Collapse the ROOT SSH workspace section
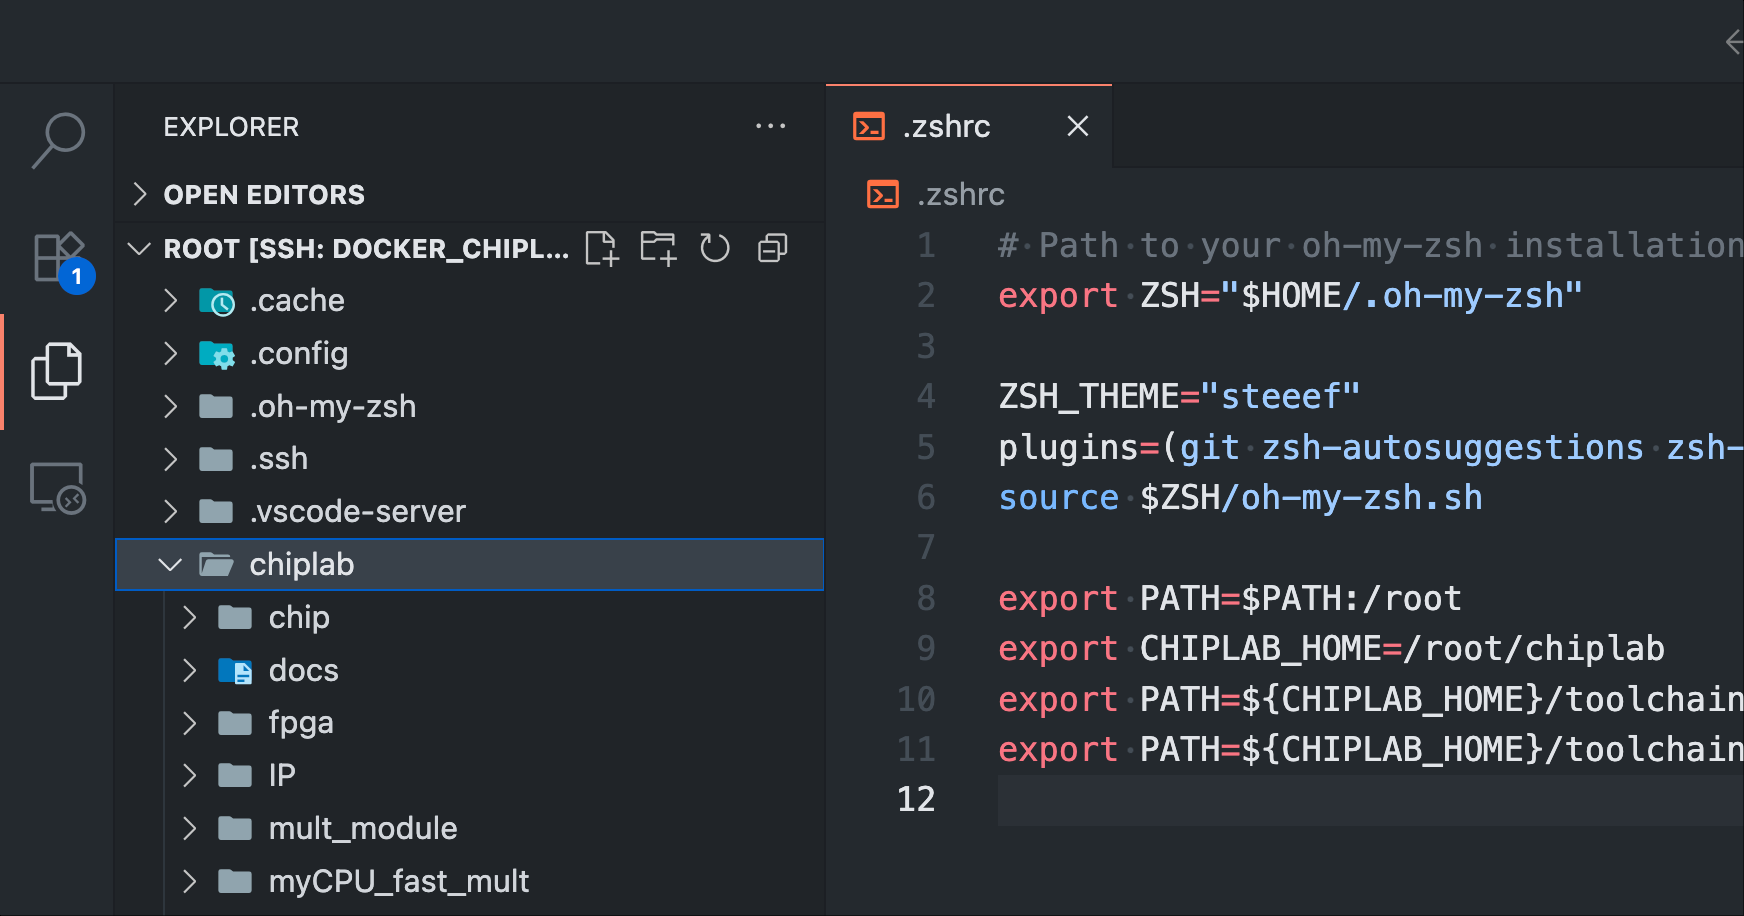This screenshot has width=1744, height=916. coord(140,248)
